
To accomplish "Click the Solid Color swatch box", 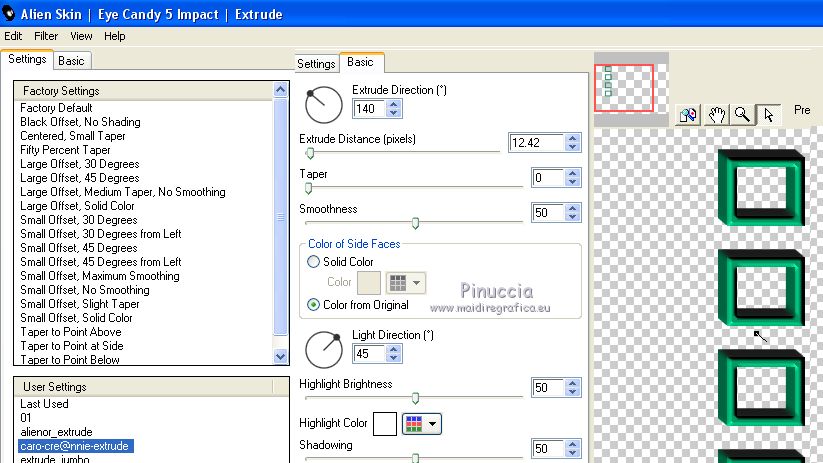I will coord(369,283).
